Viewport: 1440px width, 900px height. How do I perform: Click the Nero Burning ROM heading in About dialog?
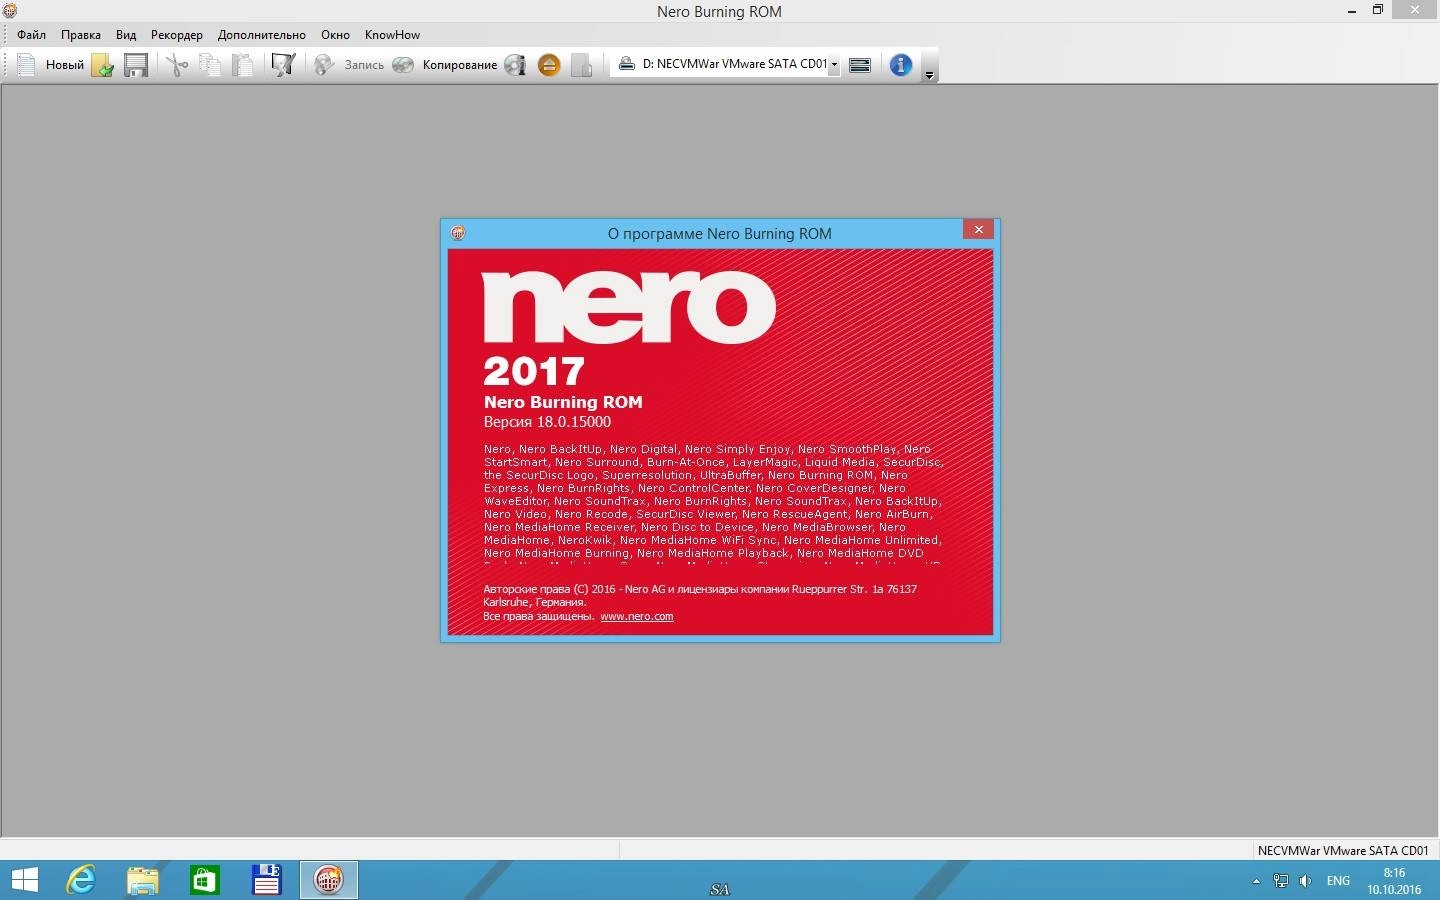563,402
